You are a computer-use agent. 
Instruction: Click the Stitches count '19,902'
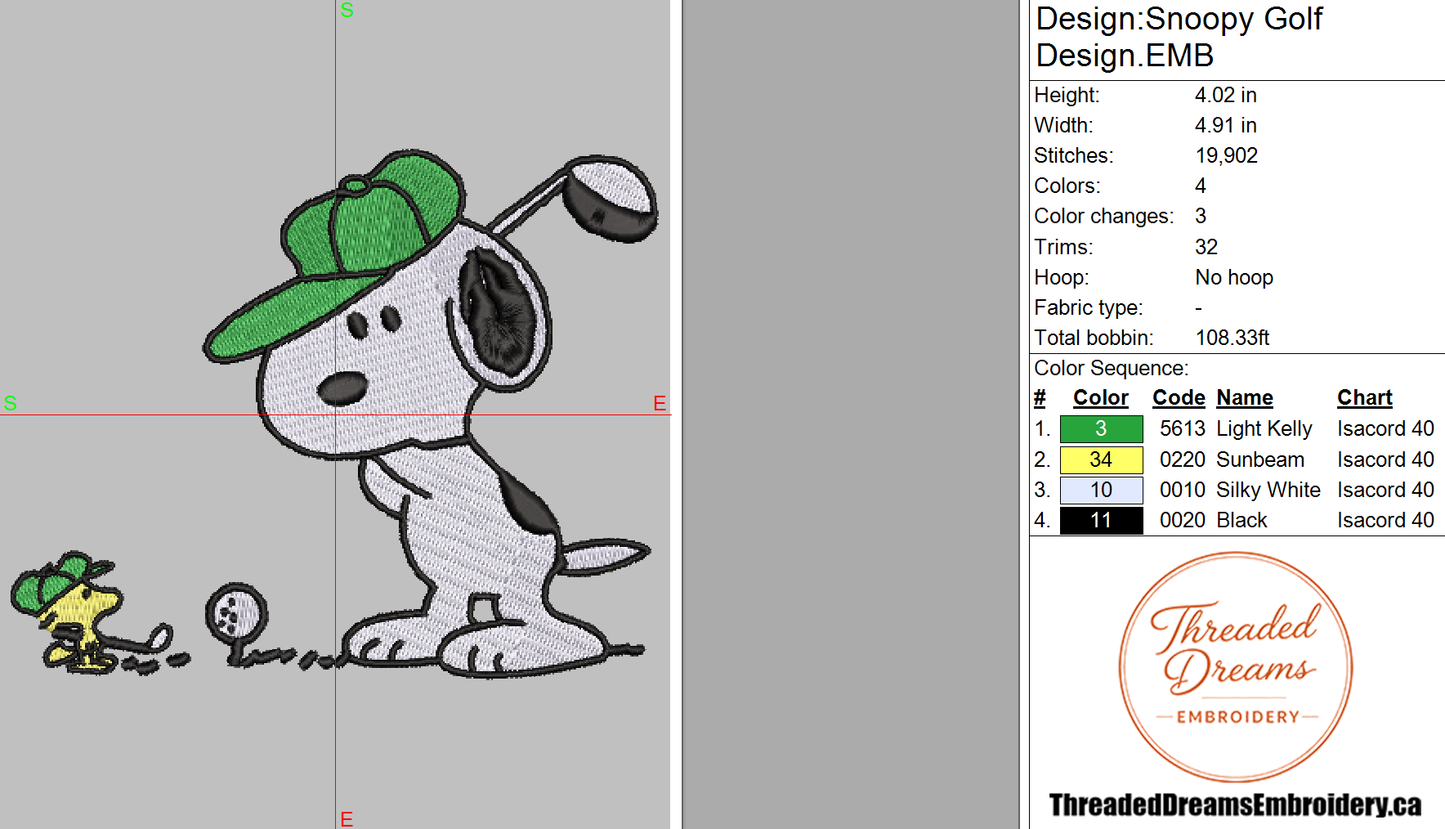(x=1226, y=156)
